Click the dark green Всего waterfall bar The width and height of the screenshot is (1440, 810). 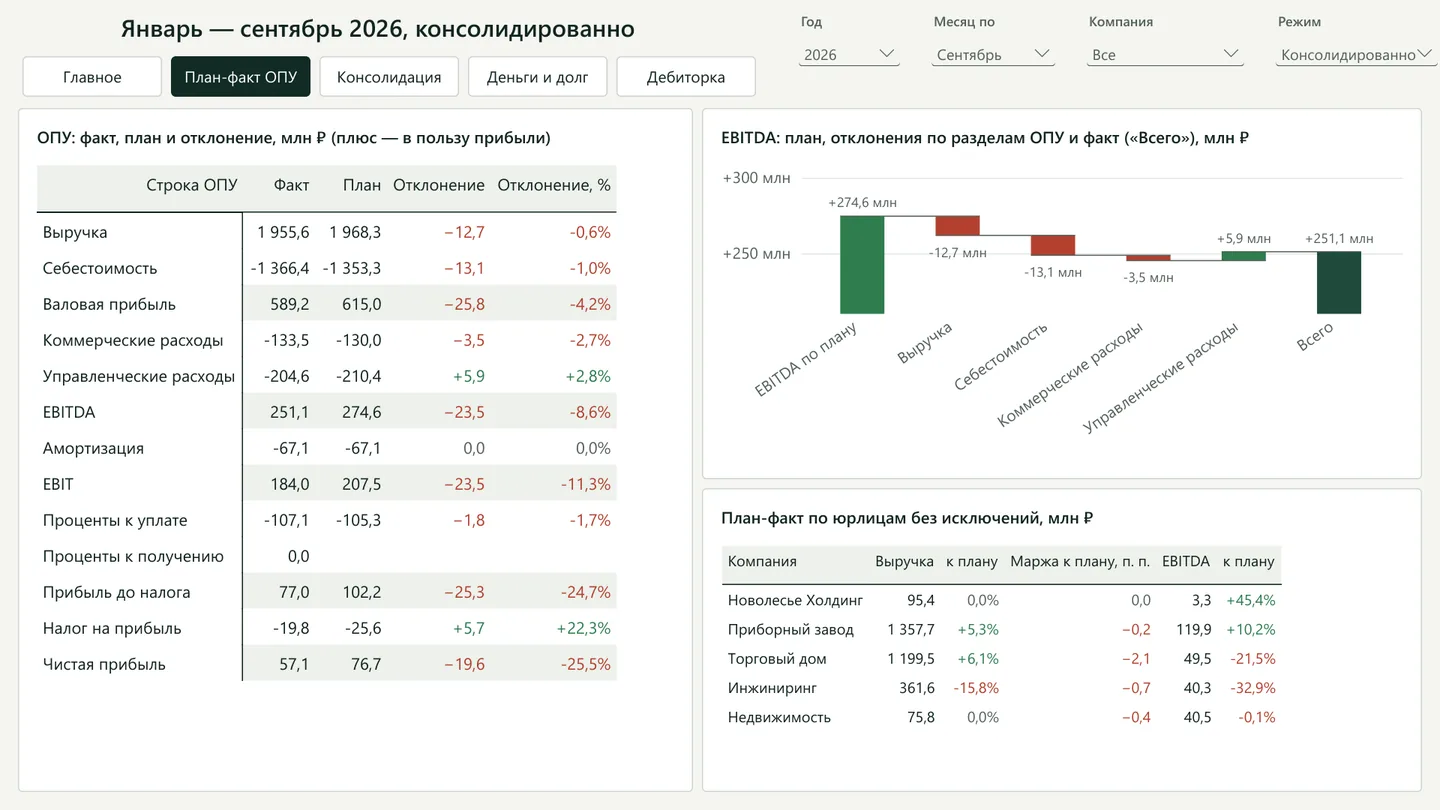click(x=1339, y=282)
